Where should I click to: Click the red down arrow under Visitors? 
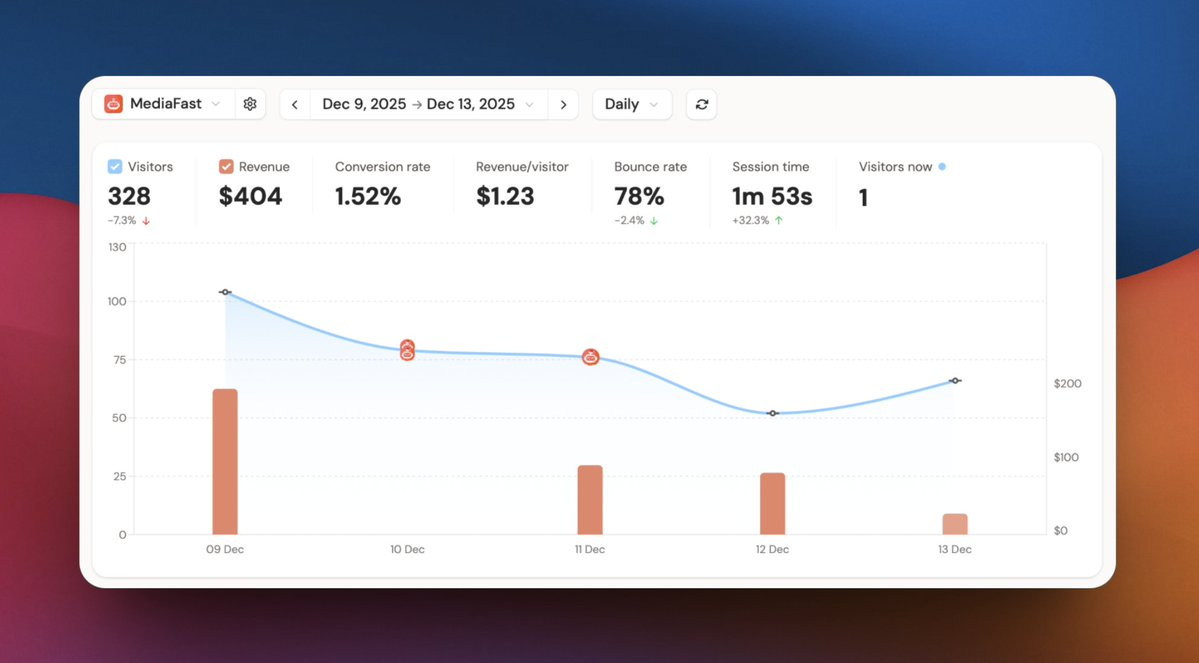[x=146, y=221]
